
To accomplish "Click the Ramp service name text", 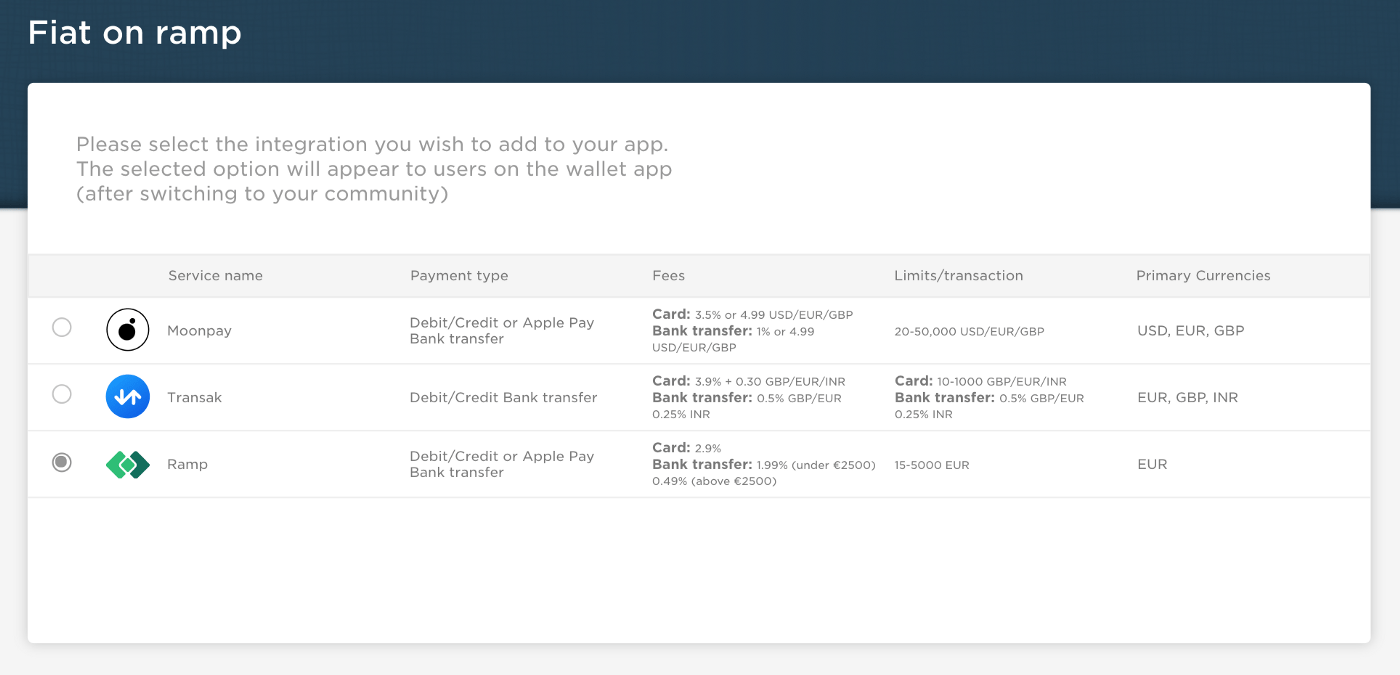I will coord(187,464).
